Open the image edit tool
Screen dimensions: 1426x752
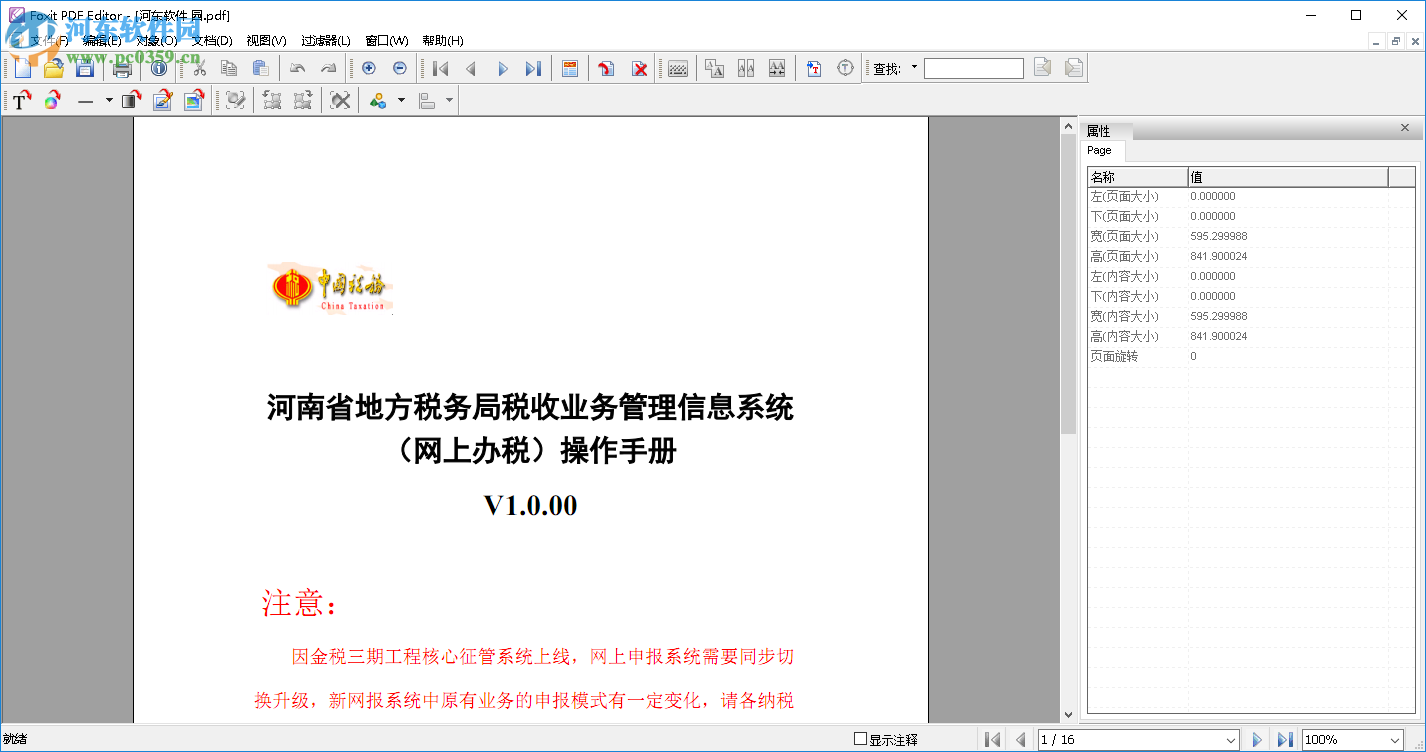(x=163, y=100)
